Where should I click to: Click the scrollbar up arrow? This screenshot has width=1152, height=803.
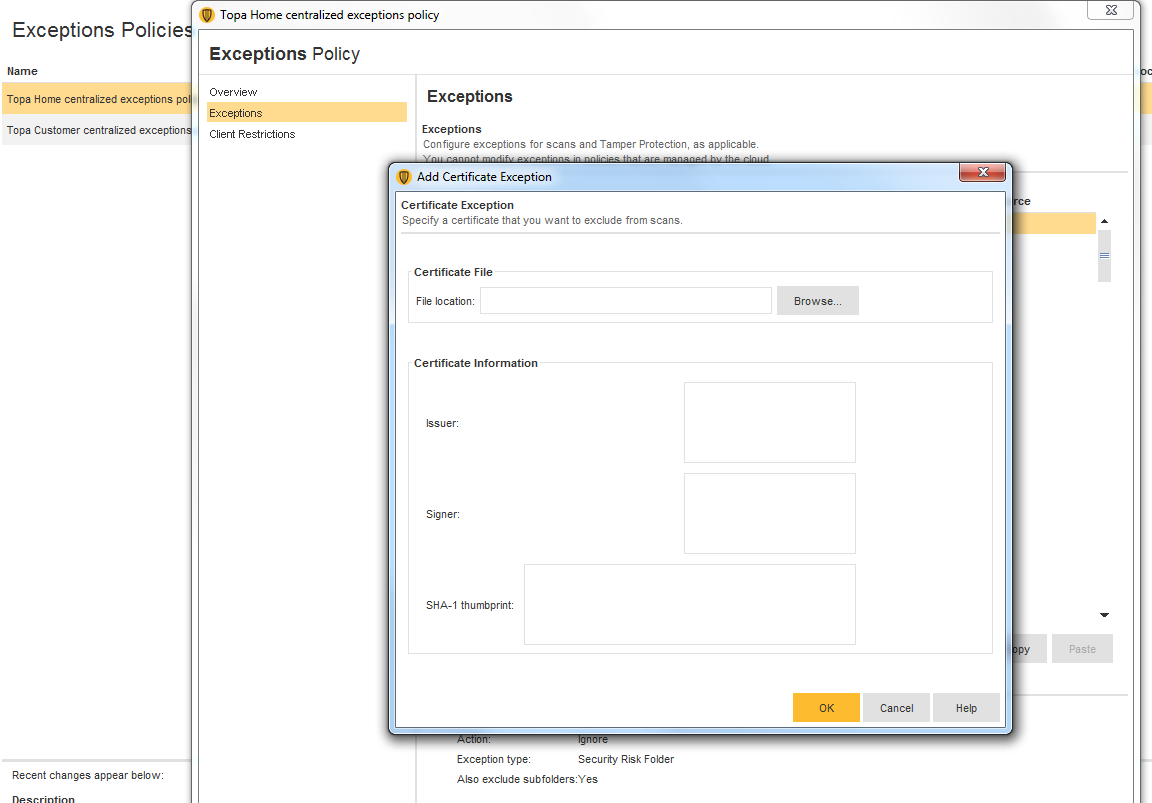1104,220
